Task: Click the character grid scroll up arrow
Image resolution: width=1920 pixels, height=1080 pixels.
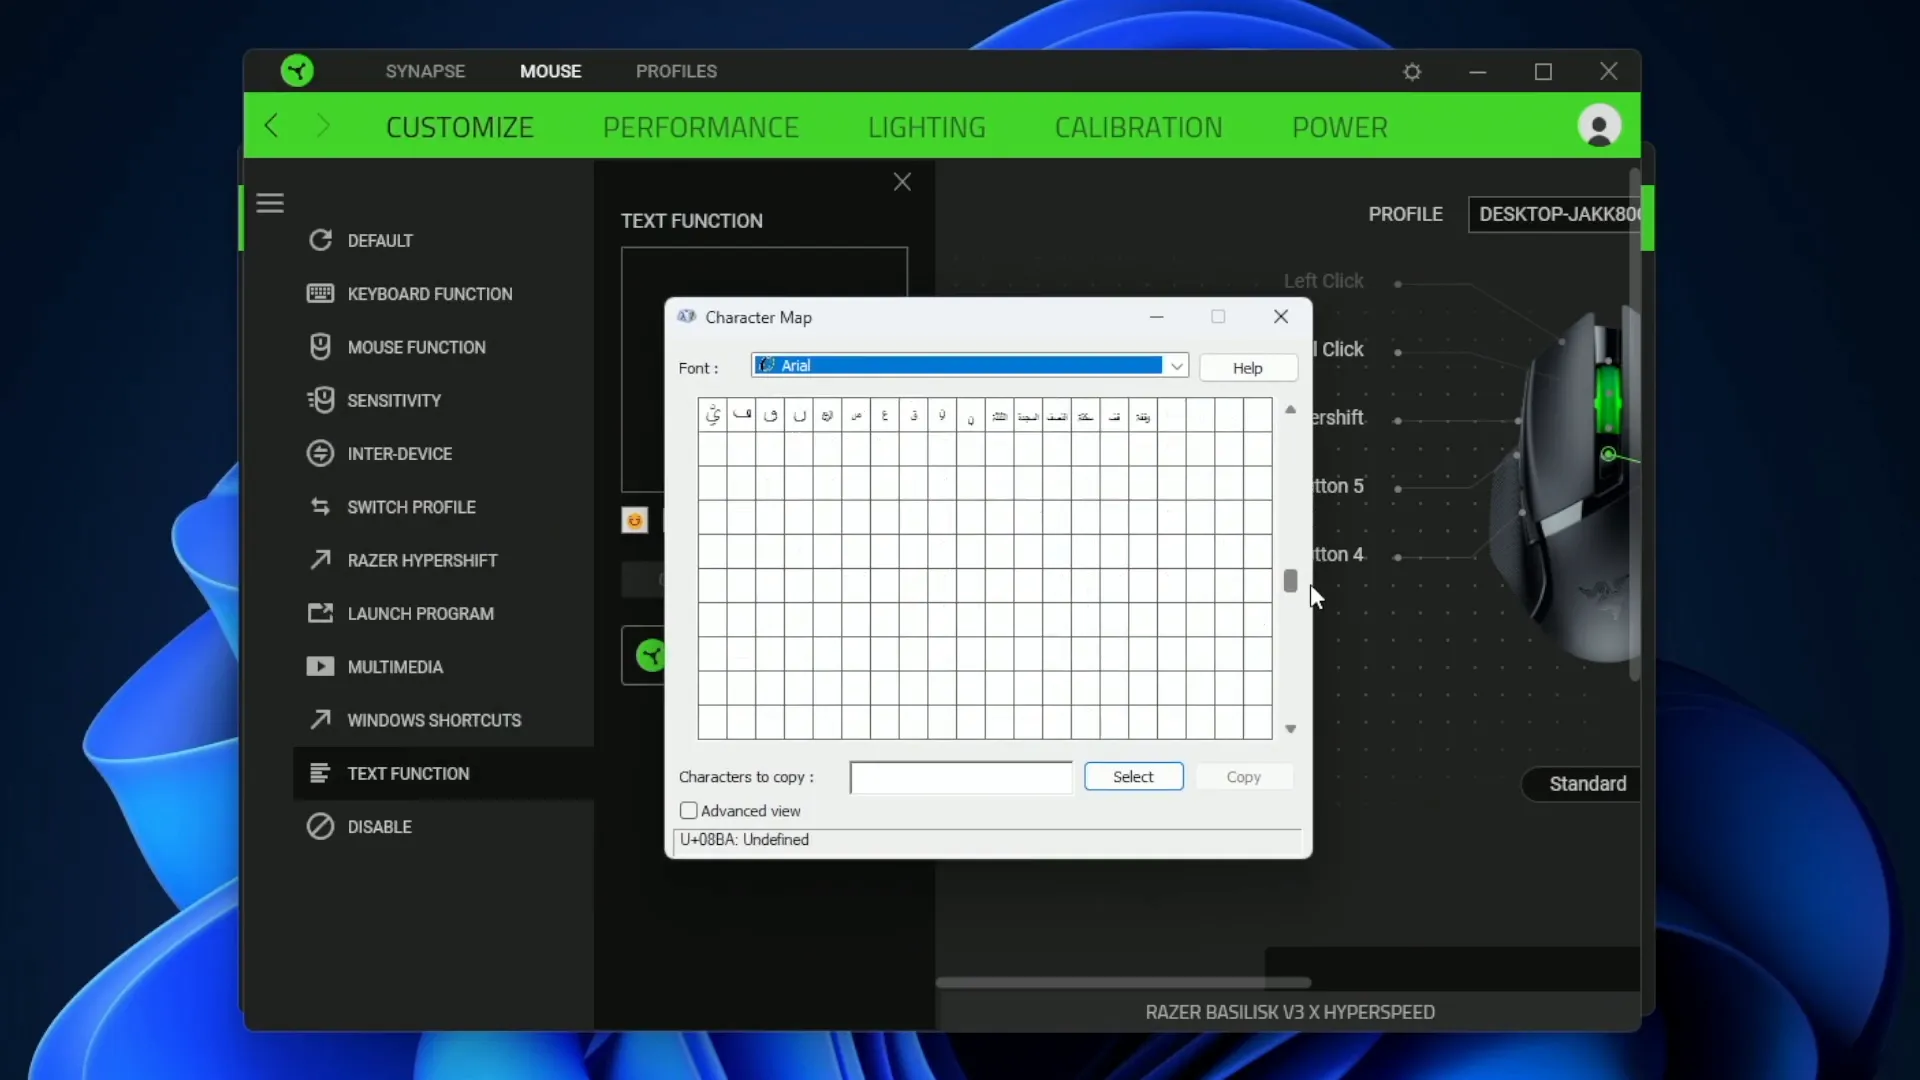Action: [x=1290, y=410]
